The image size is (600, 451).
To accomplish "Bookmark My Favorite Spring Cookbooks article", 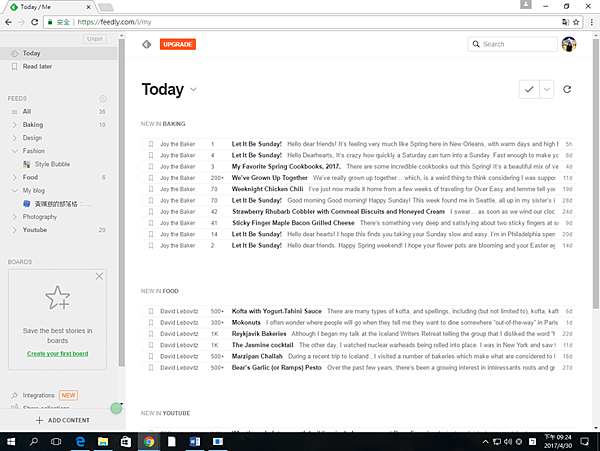I will [x=151, y=166].
